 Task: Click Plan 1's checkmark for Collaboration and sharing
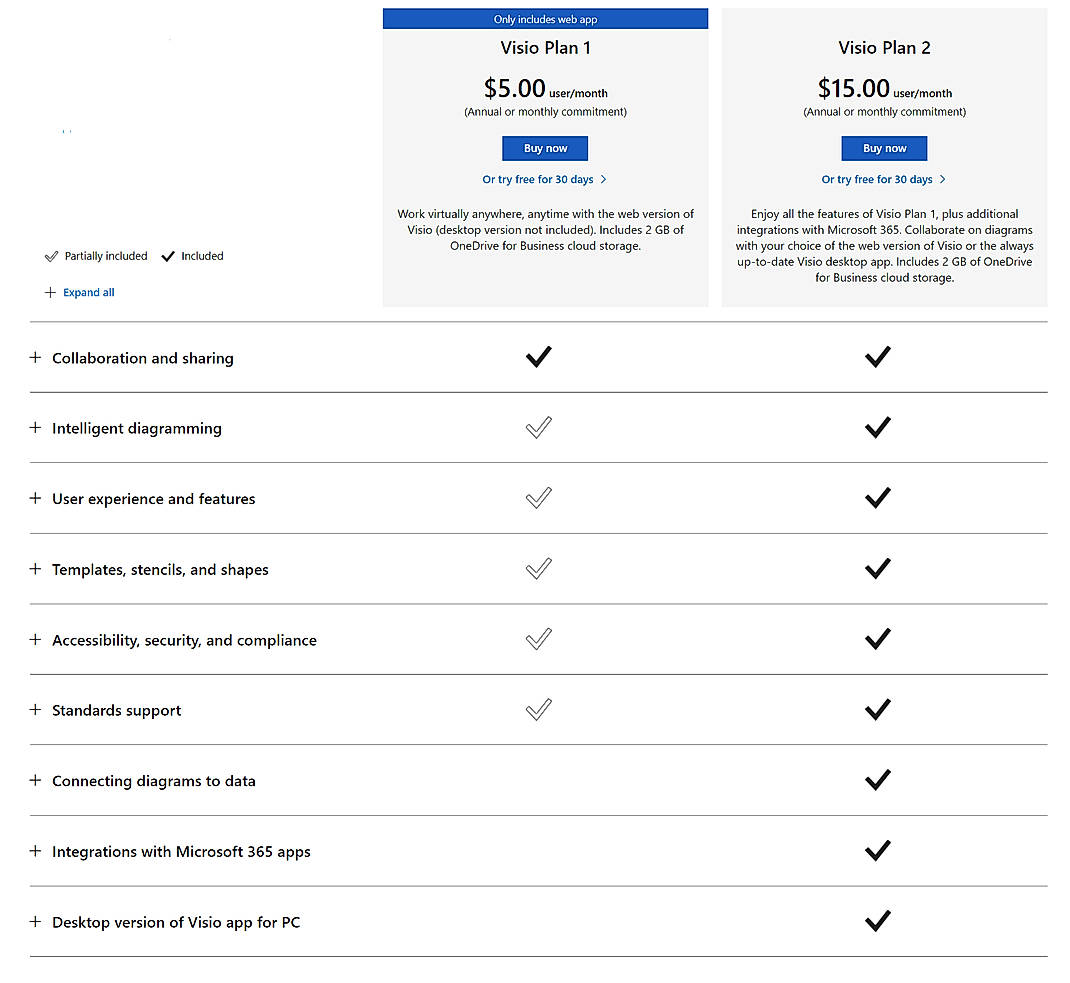click(x=538, y=357)
